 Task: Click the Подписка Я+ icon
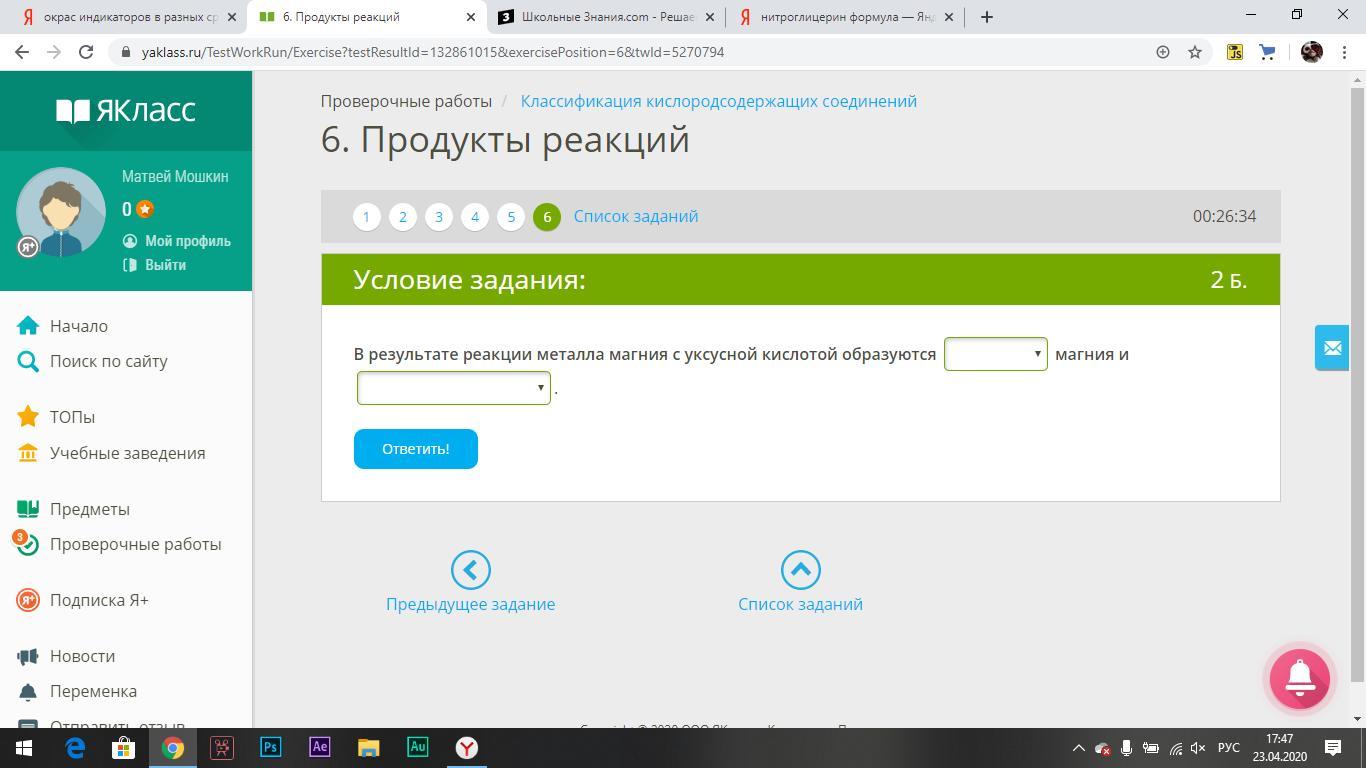(x=28, y=600)
